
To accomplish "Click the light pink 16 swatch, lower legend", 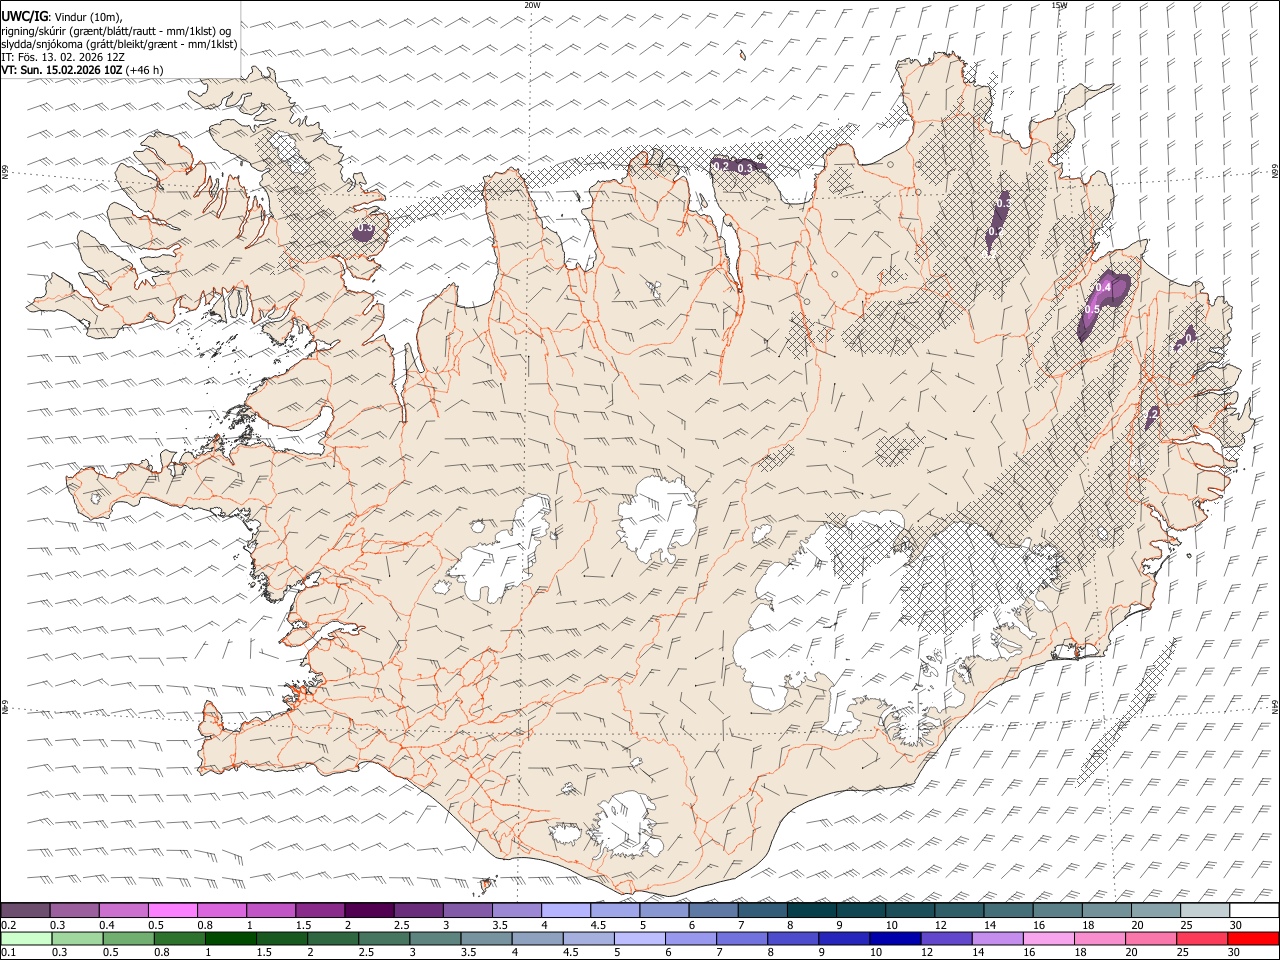I will (1047, 938).
